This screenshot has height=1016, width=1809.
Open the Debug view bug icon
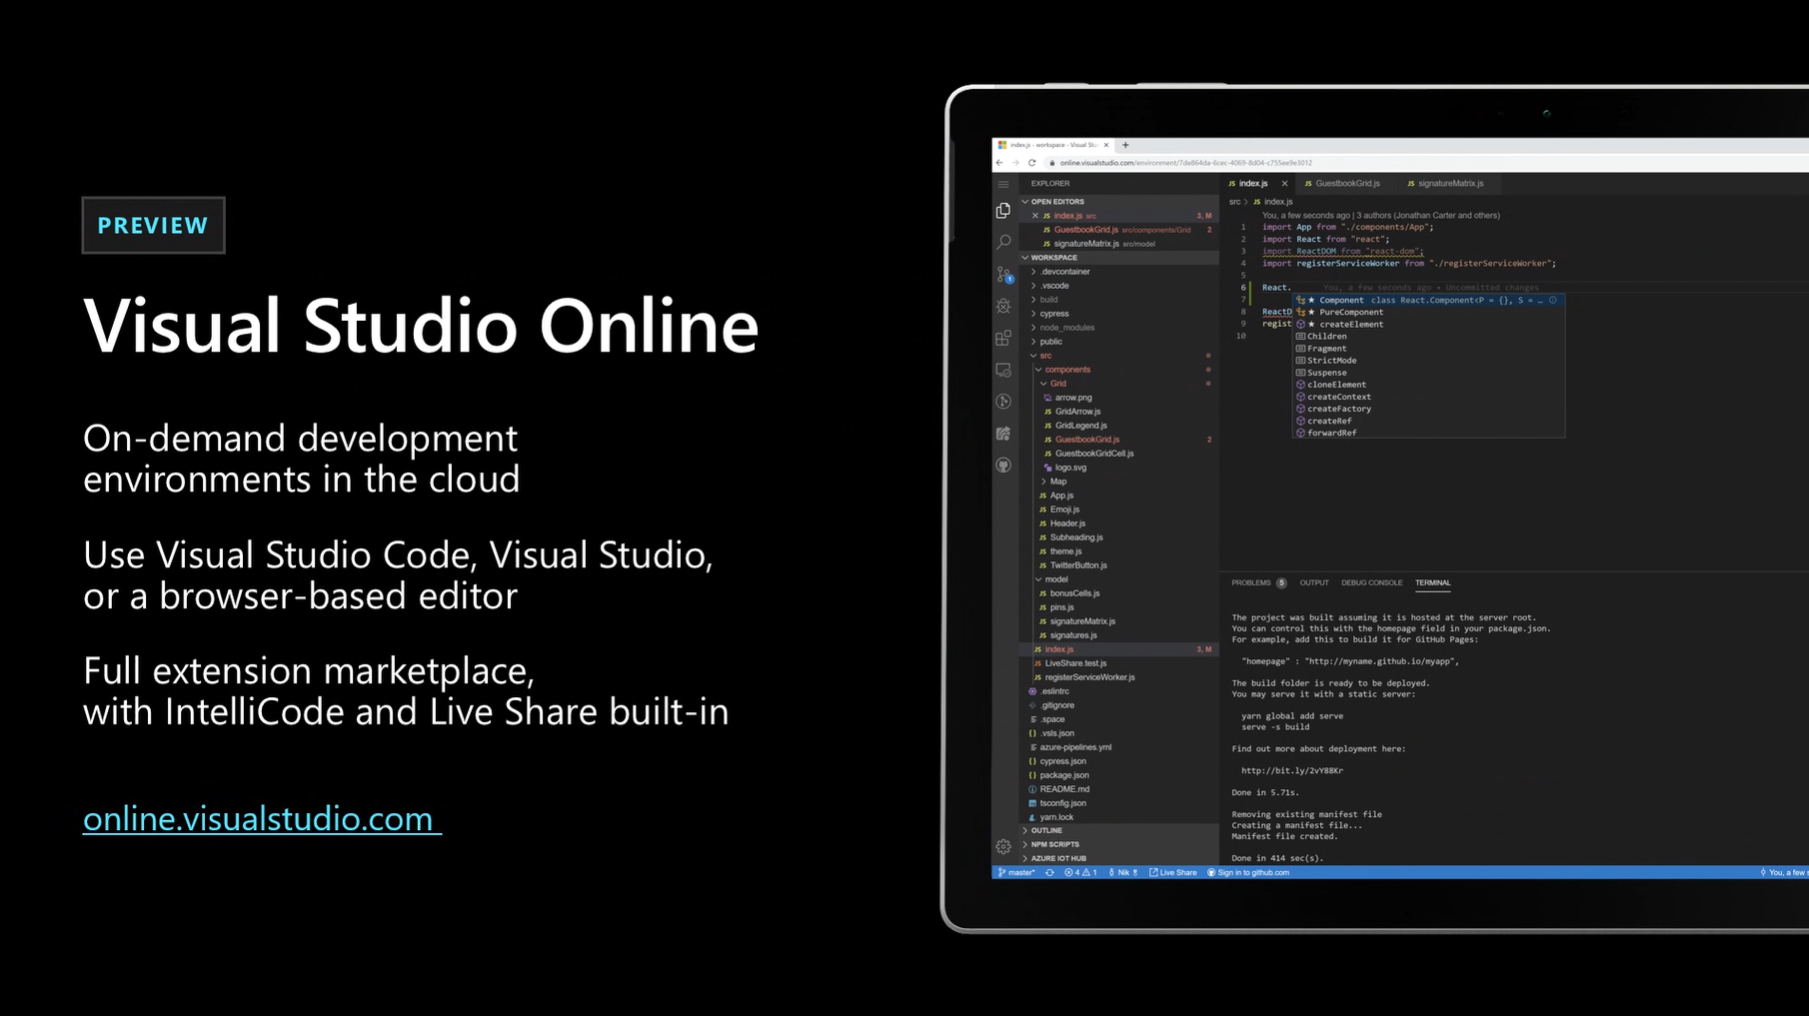pos(1003,306)
